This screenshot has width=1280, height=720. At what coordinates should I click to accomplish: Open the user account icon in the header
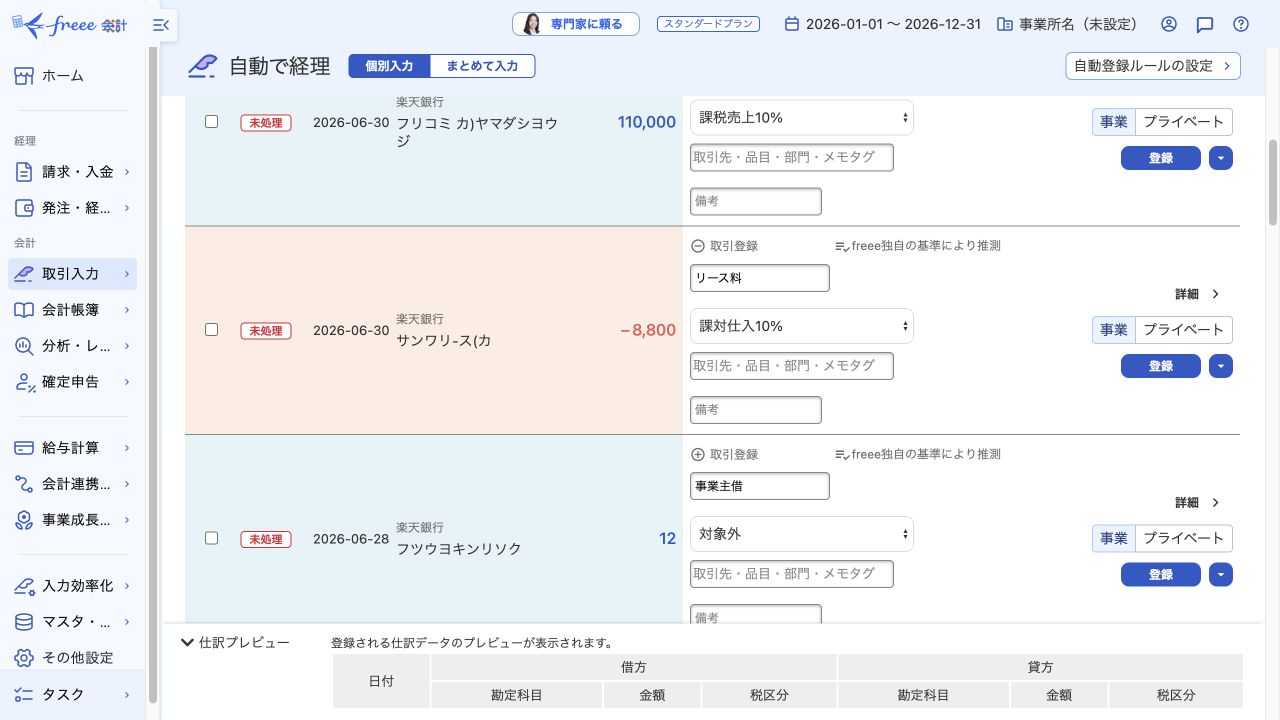[1169, 24]
